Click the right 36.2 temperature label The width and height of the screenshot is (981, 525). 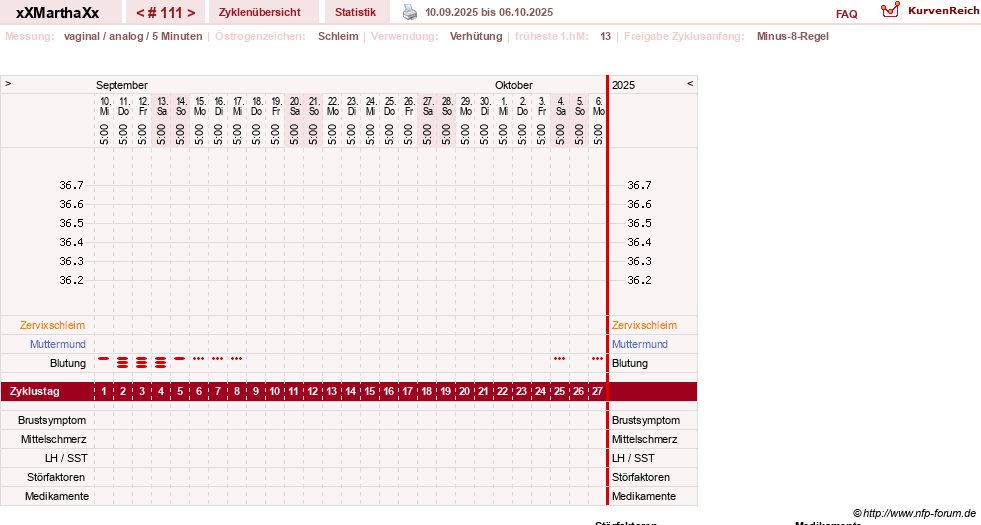639,280
